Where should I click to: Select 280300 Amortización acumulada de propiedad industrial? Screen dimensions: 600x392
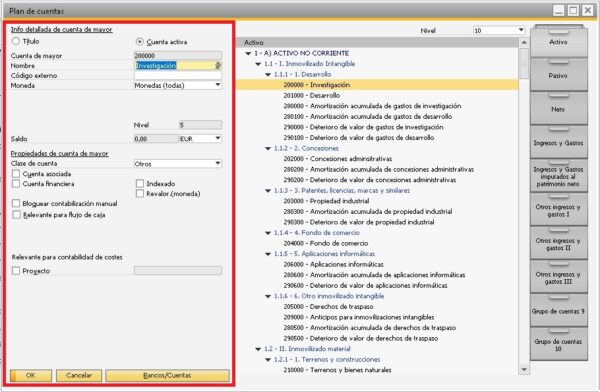pos(368,211)
